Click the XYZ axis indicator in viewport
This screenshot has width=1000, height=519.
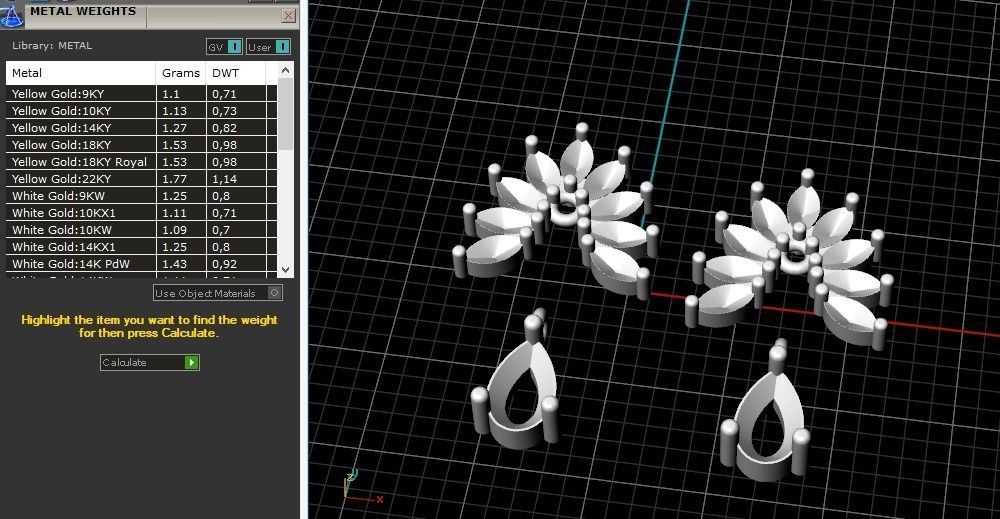[362, 488]
